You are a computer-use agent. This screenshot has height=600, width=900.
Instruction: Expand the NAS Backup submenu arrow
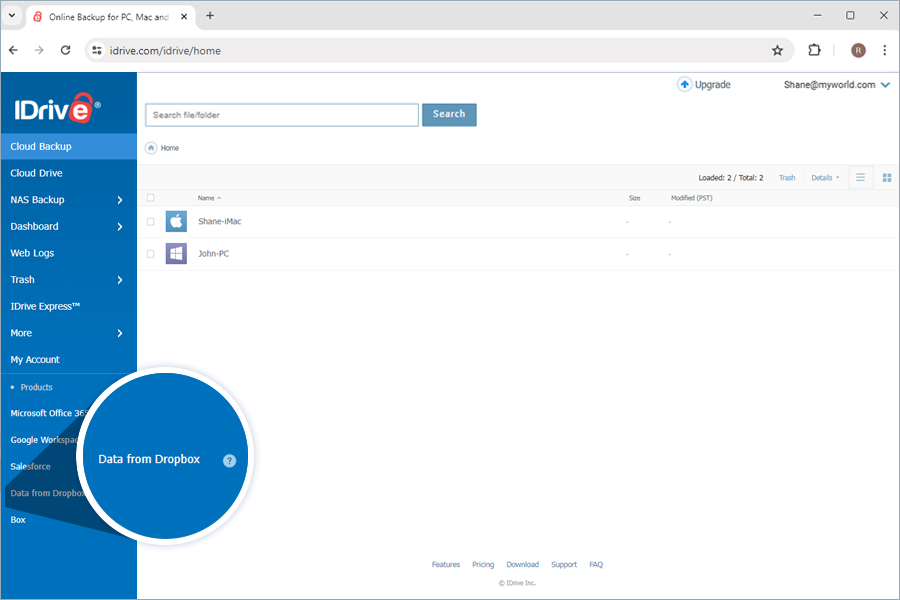coord(119,200)
